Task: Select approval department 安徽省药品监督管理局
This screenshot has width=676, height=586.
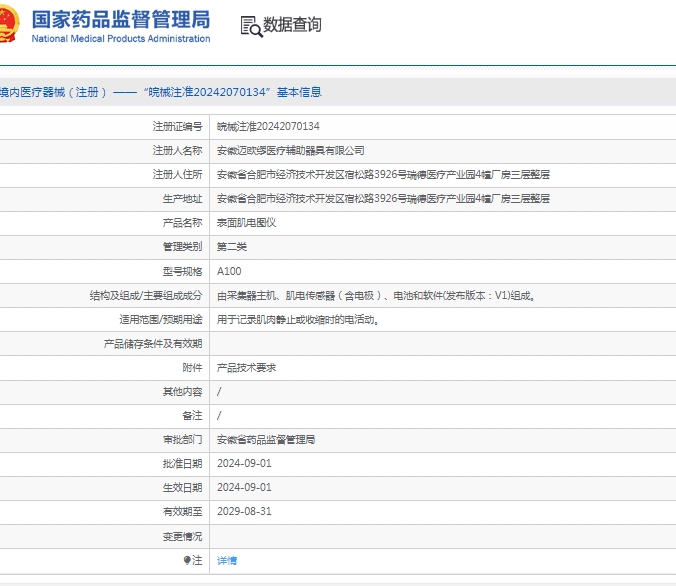Action: (266, 440)
